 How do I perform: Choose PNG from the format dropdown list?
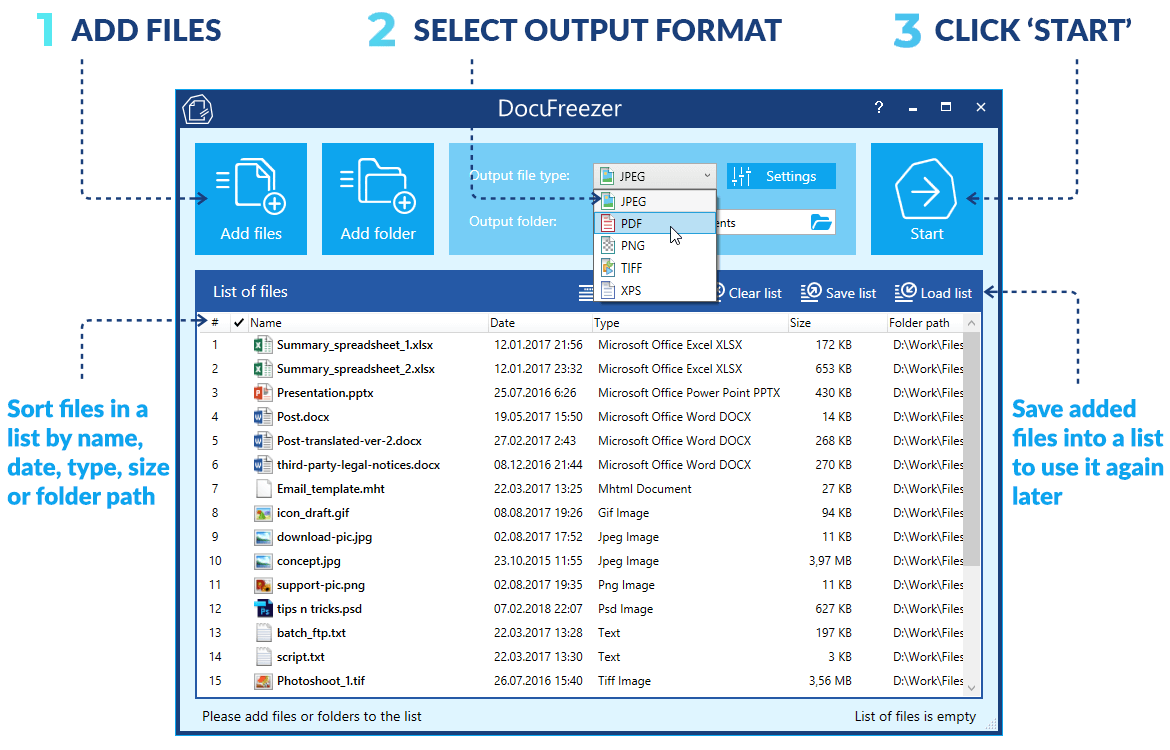click(655, 246)
